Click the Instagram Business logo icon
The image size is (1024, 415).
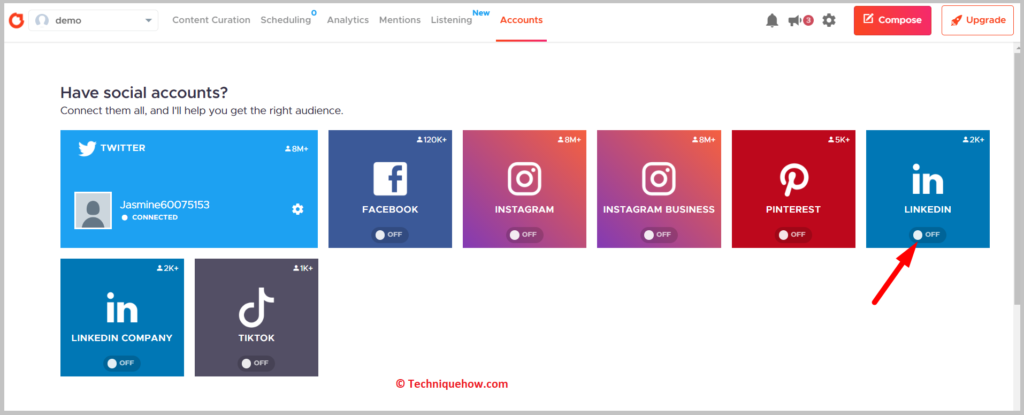[x=659, y=178]
